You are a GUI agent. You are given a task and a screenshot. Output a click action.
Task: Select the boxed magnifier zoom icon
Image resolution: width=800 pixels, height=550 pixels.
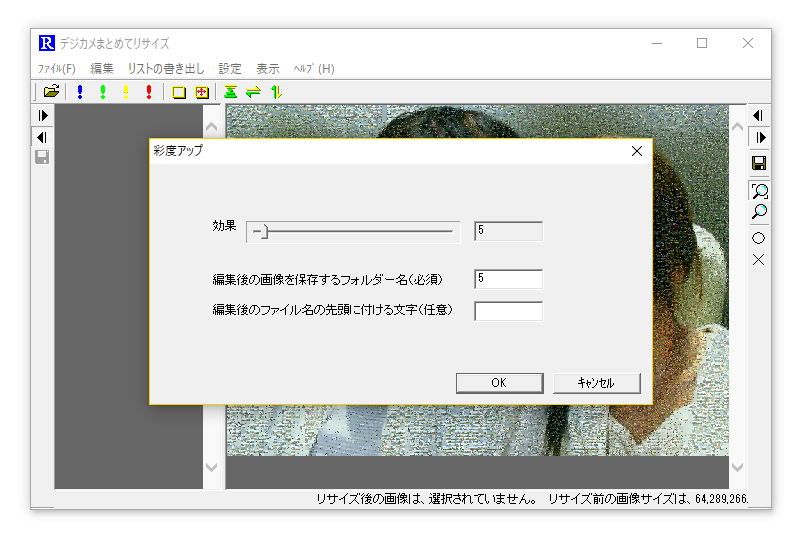click(x=760, y=191)
